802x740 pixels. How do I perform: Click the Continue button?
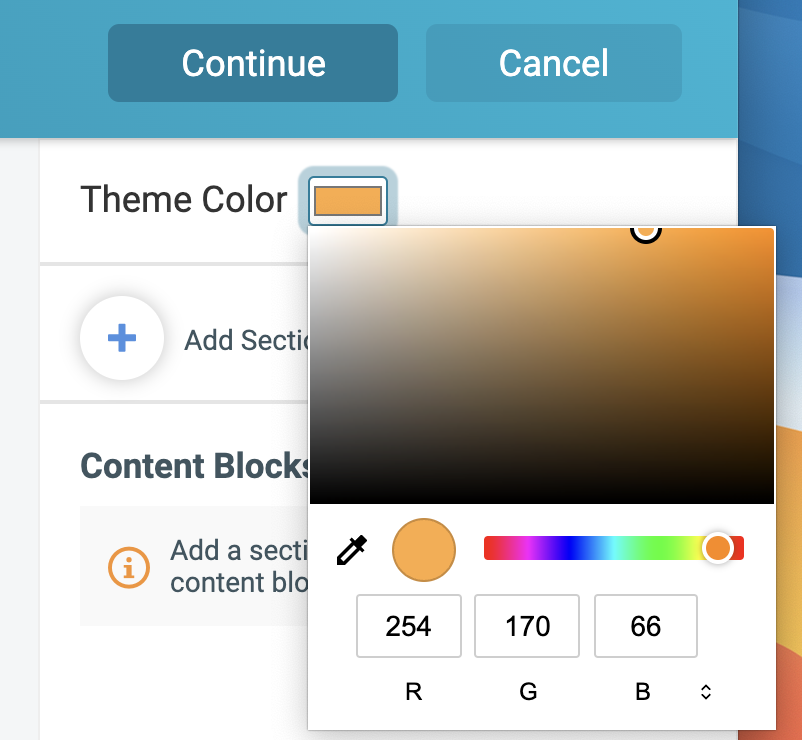coord(253,63)
